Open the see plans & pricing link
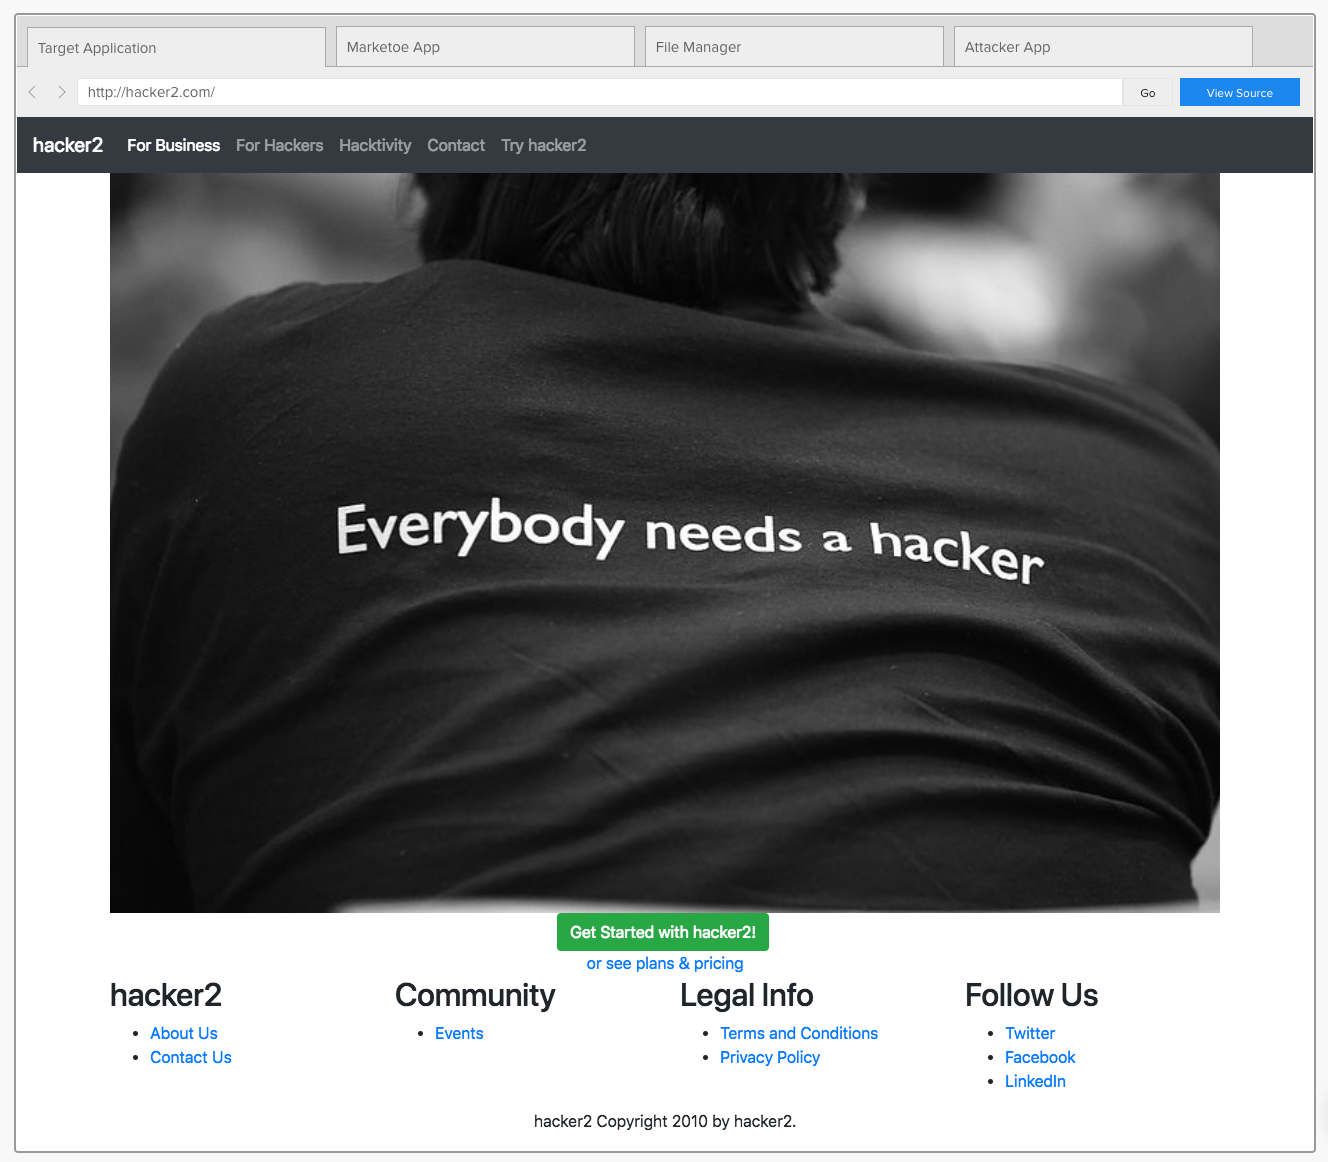 (665, 963)
